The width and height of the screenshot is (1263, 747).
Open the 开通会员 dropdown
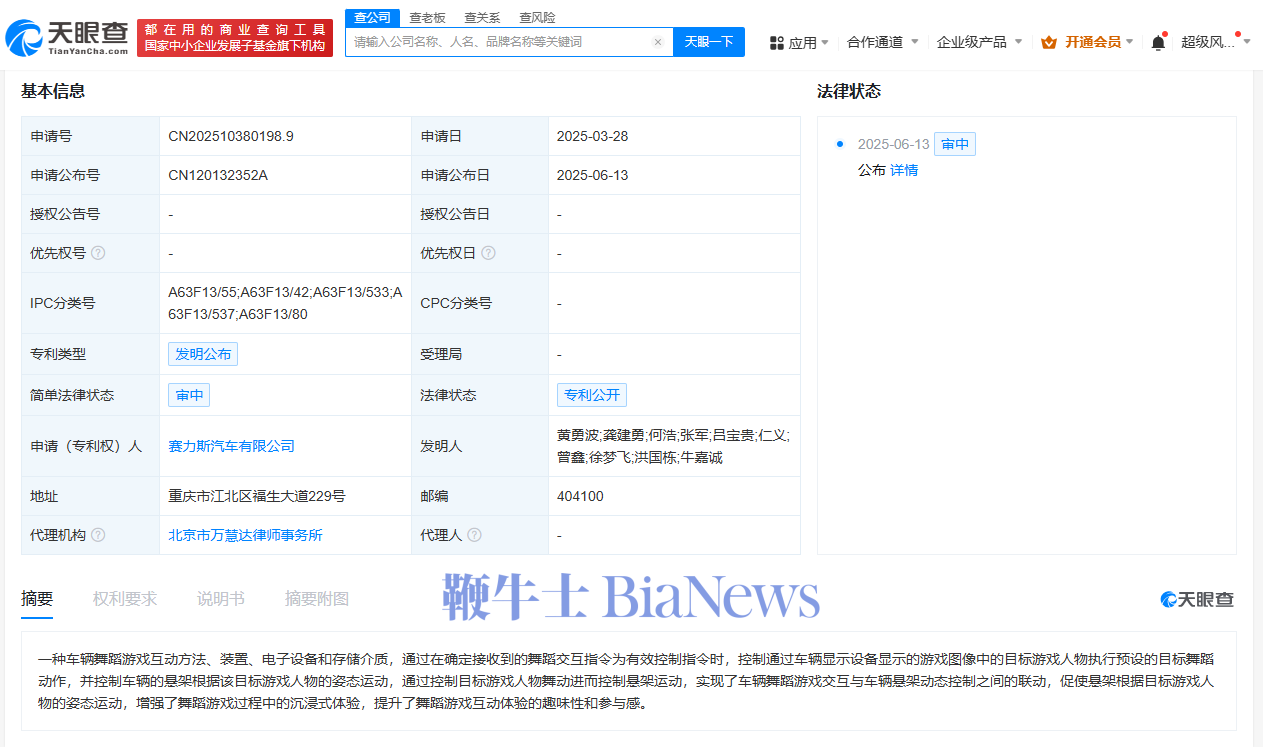1087,42
